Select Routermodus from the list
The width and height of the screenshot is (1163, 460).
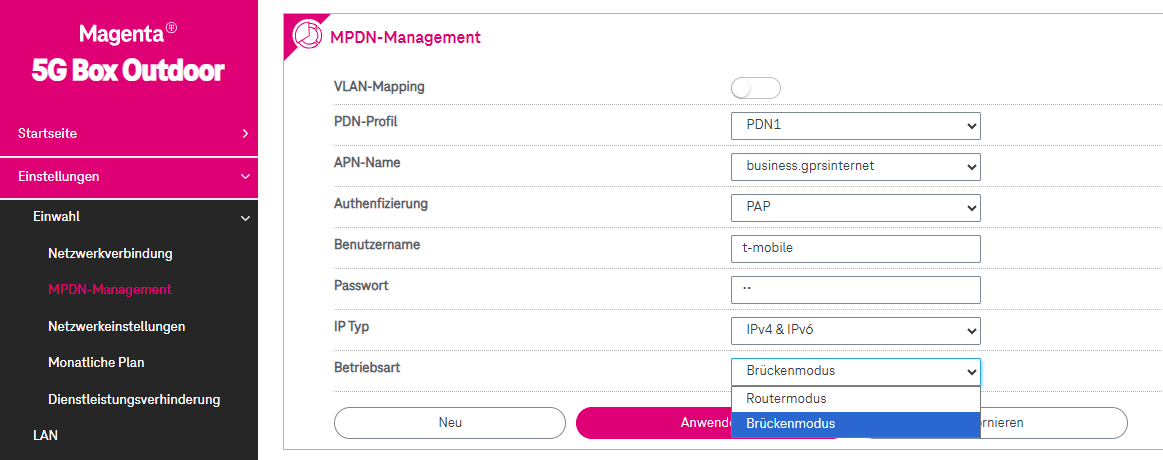[x=856, y=398]
